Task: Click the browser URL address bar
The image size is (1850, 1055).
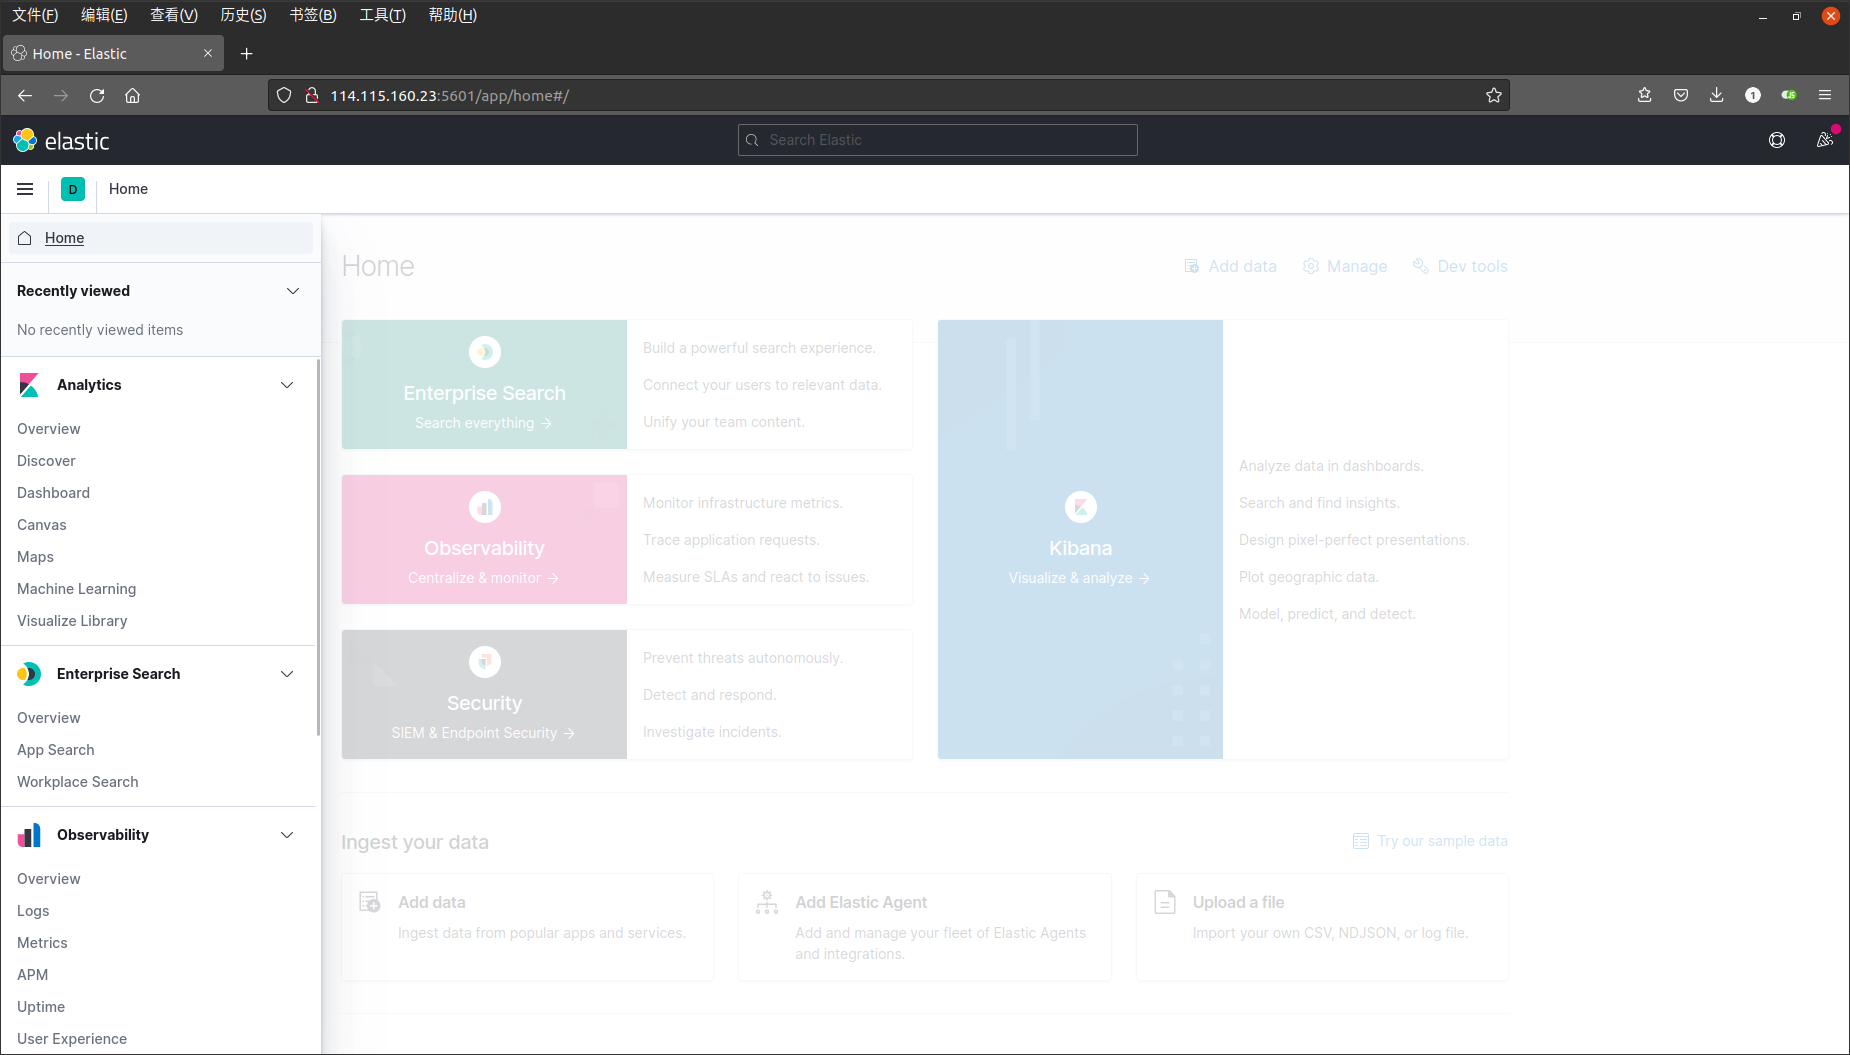Action: point(888,95)
